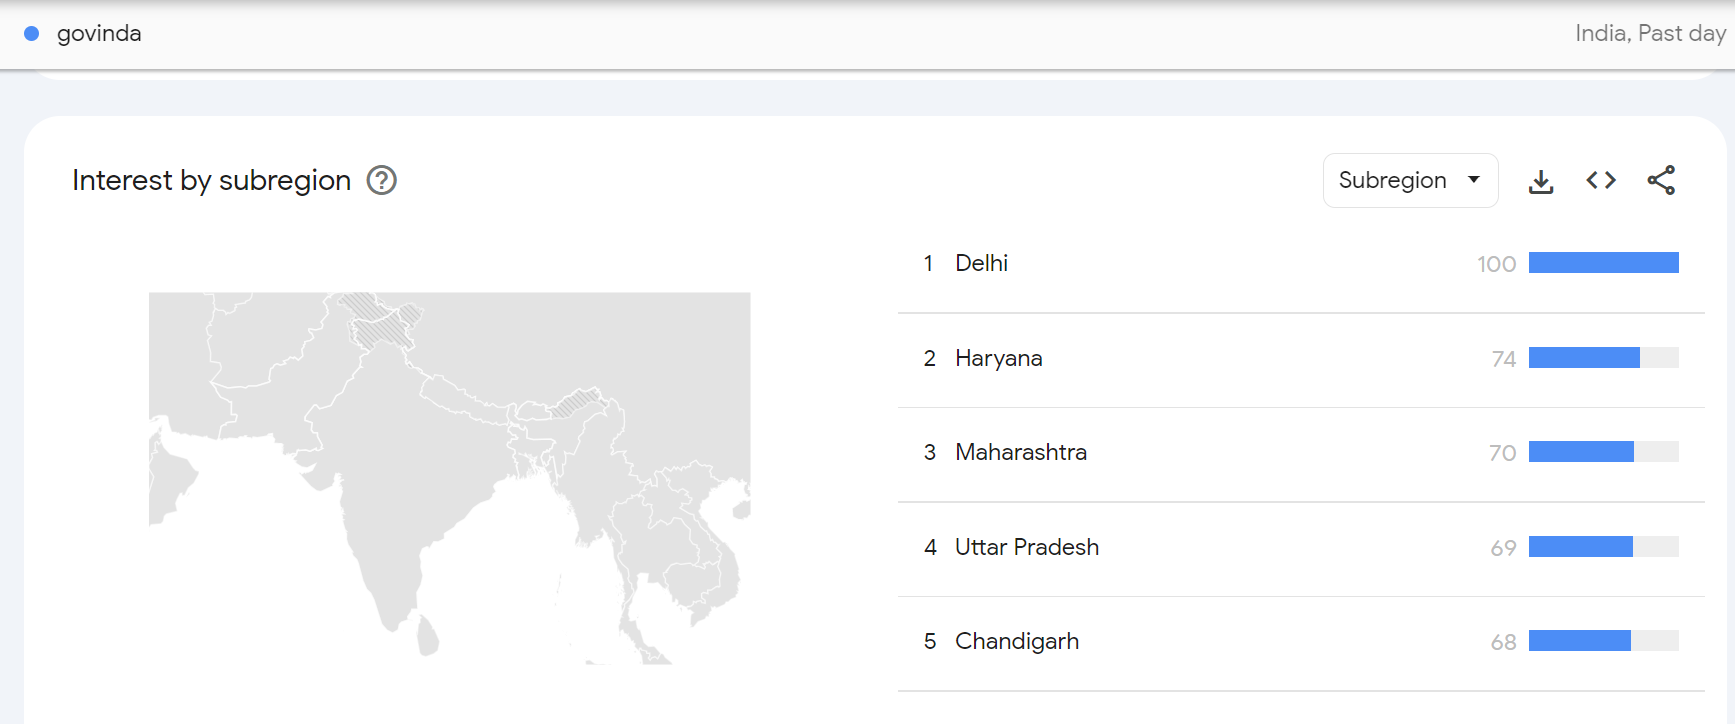The height and width of the screenshot is (724, 1735).
Task: Download subregion data as CSV
Action: (1541, 181)
